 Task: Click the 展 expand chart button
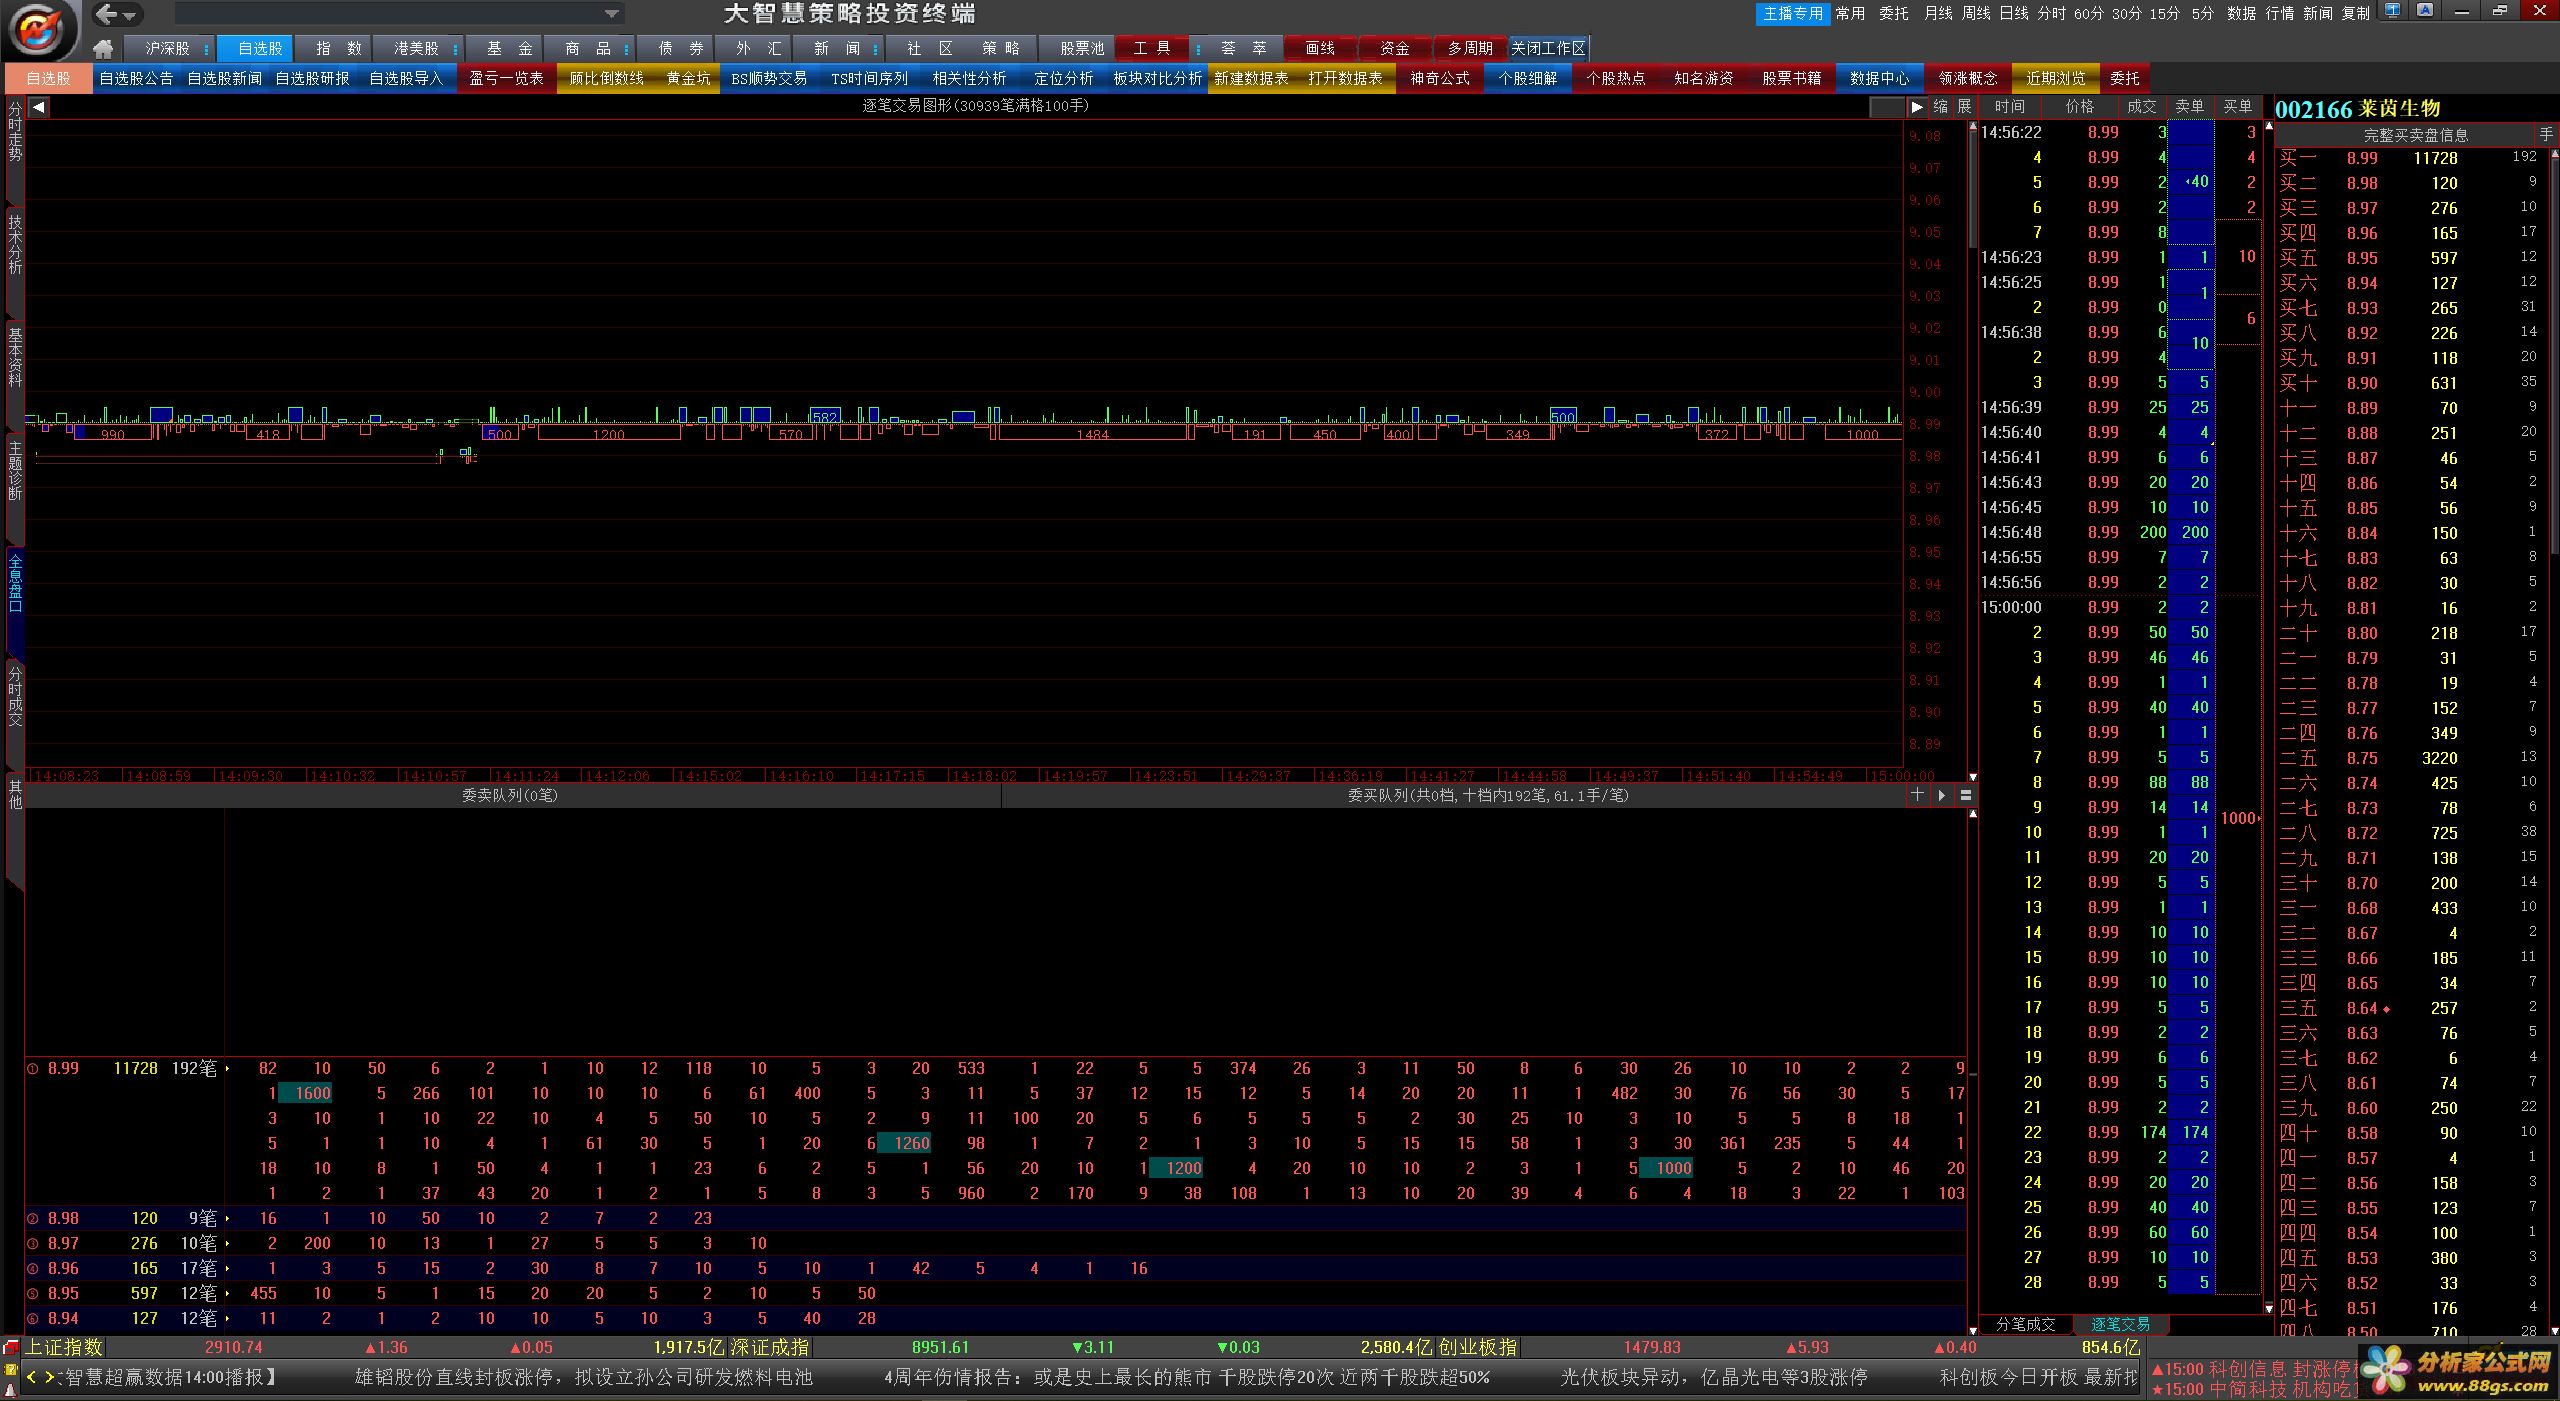pos(1963,107)
